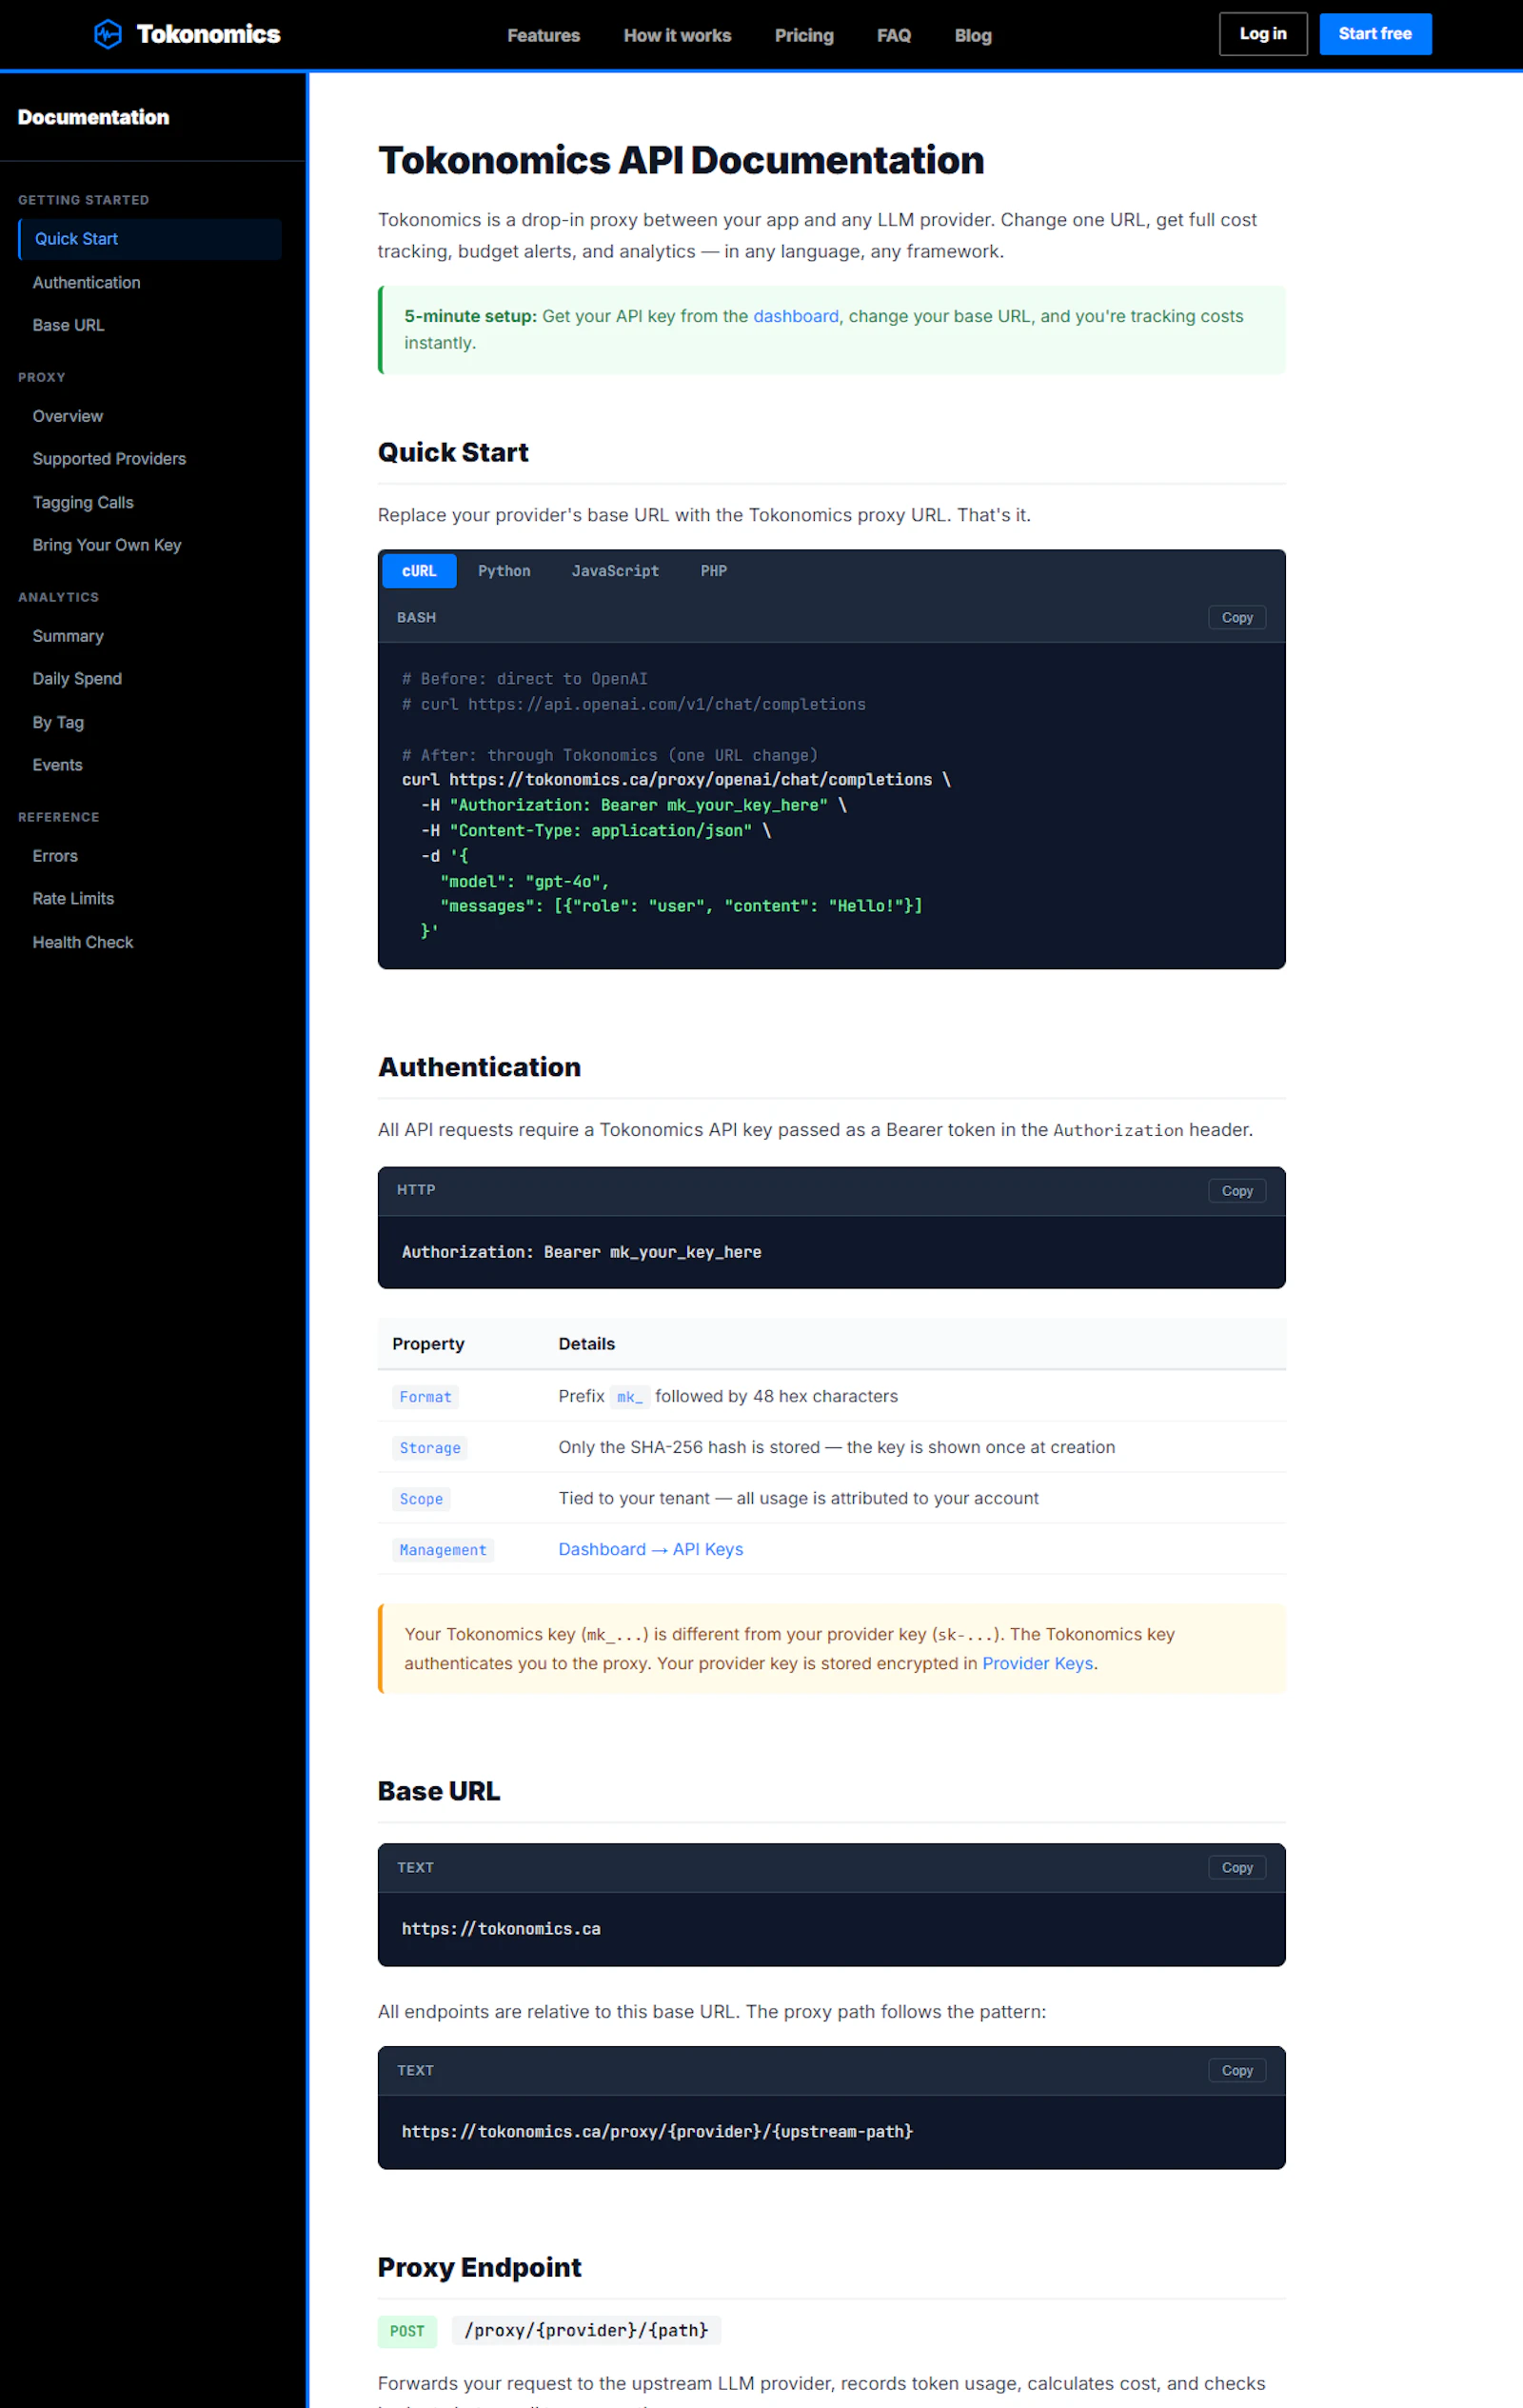
Task: Click the Authorization: Bearer mk_your_key_here line
Action: point(581,1252)
